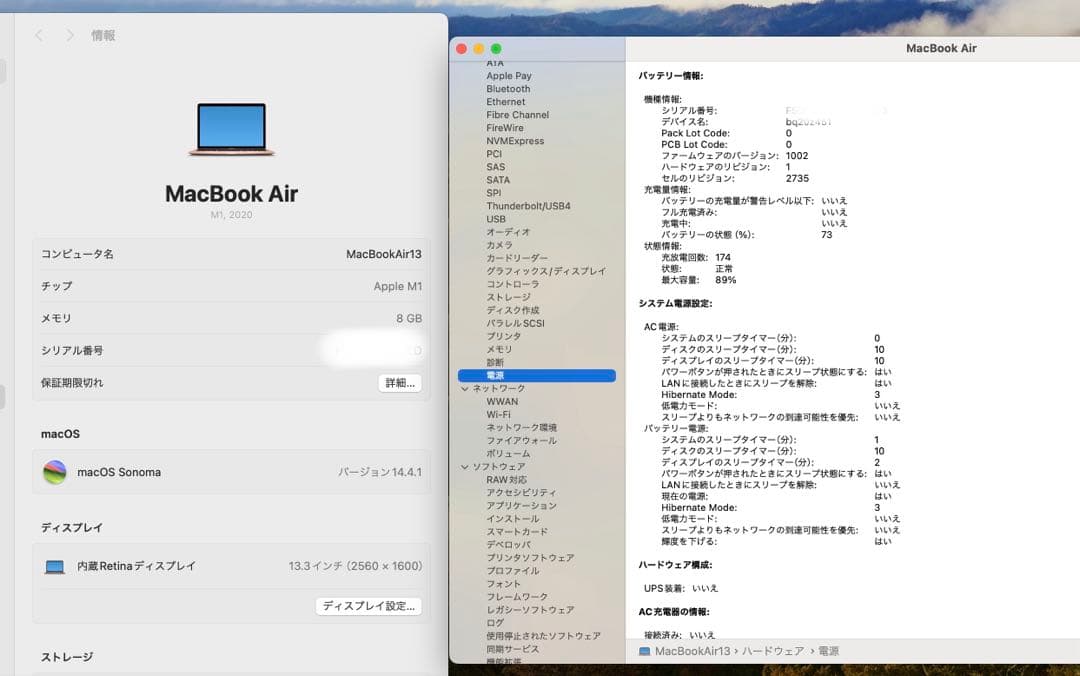Screen dimensions: 1080x676
Task: Select the highlighted 電源 item in the sidebar
Action: pyautogui.click(x=537, y=376)
